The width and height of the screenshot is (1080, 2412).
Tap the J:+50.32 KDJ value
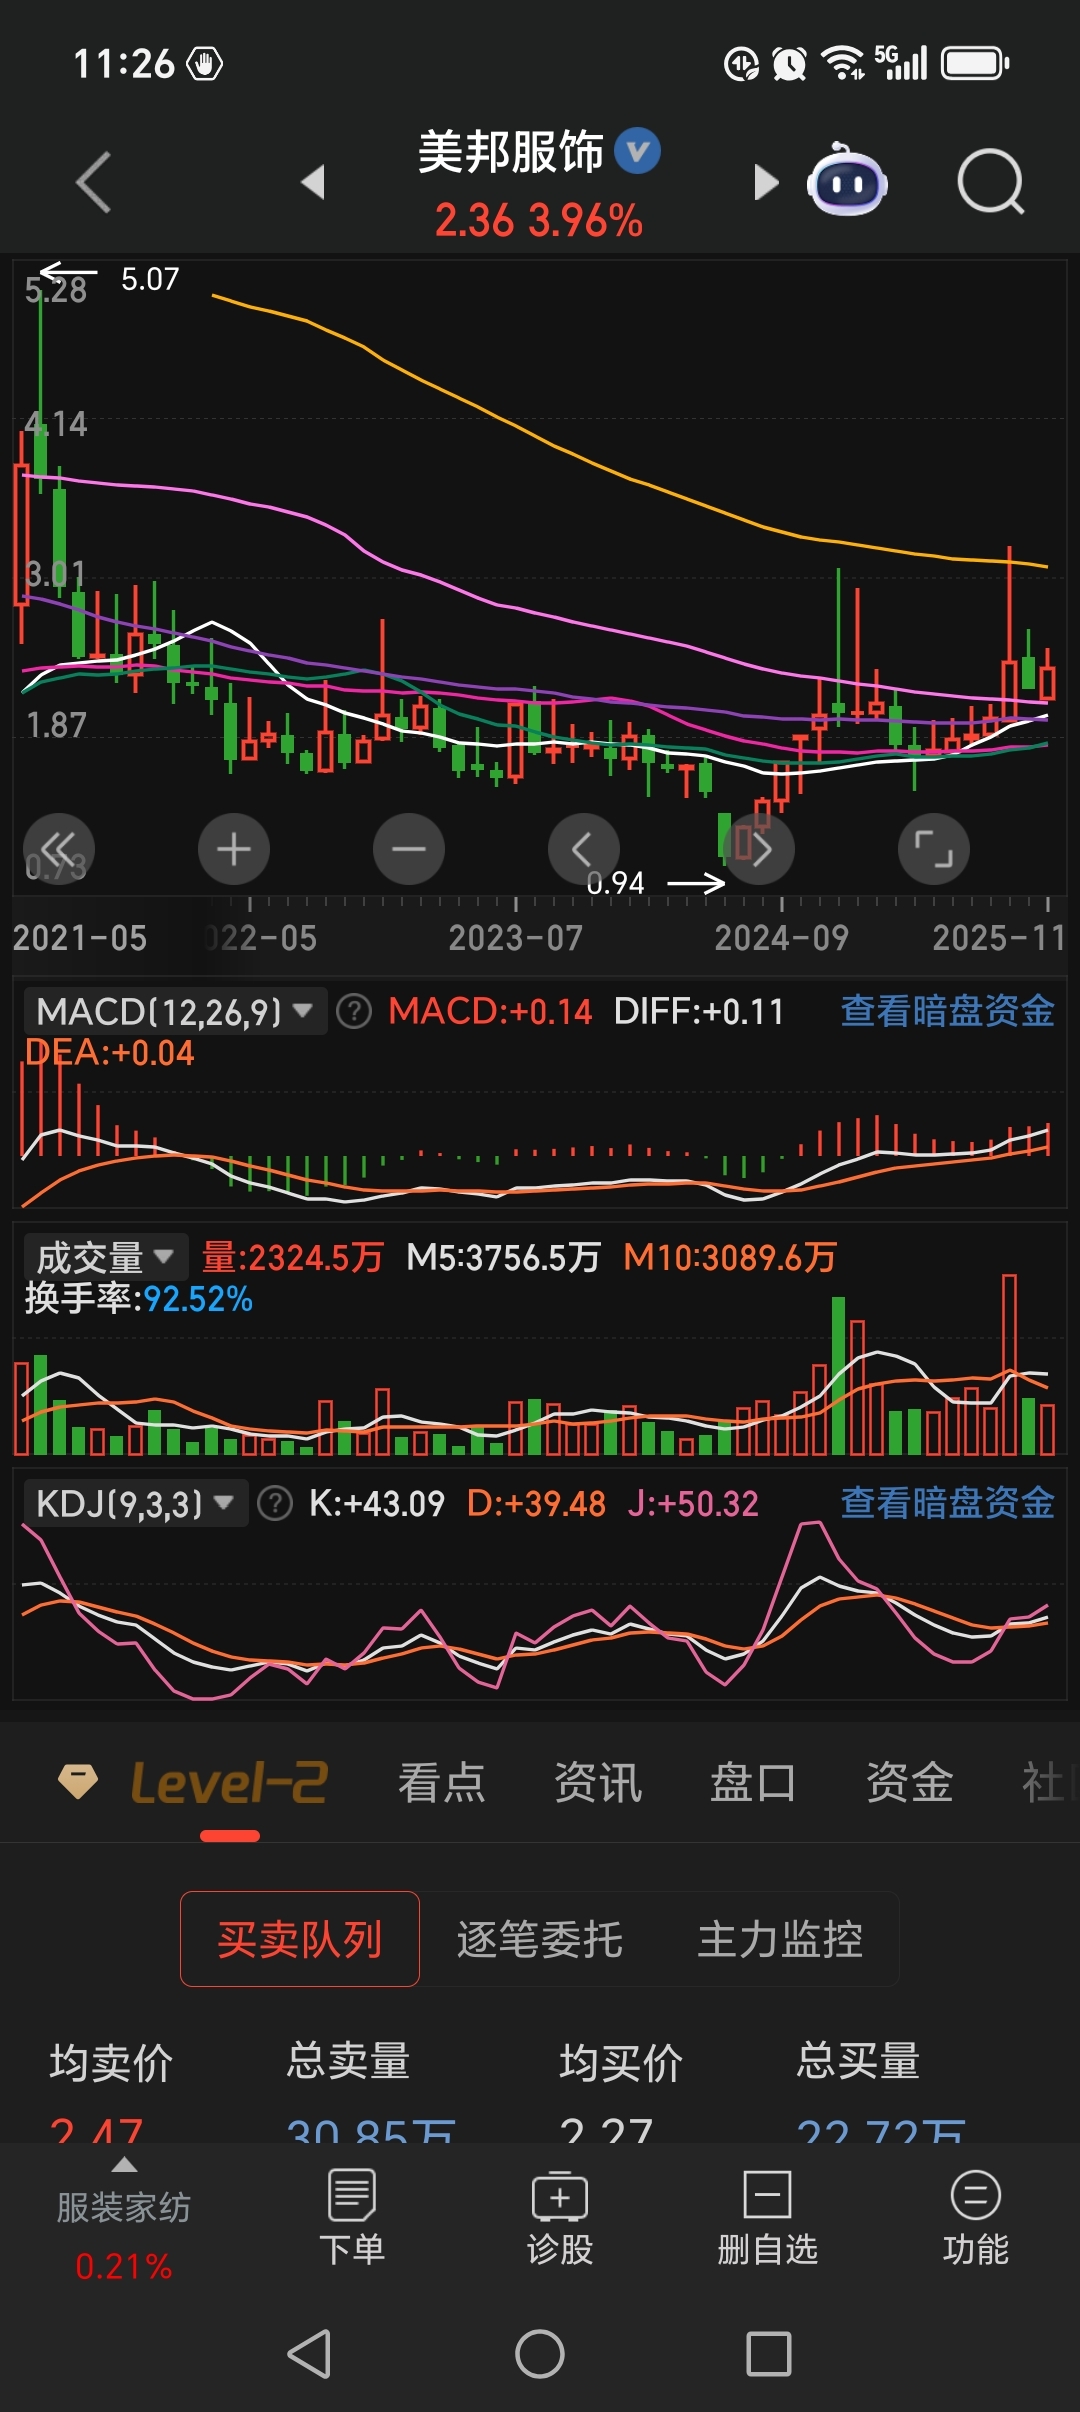click(693, 1503)
